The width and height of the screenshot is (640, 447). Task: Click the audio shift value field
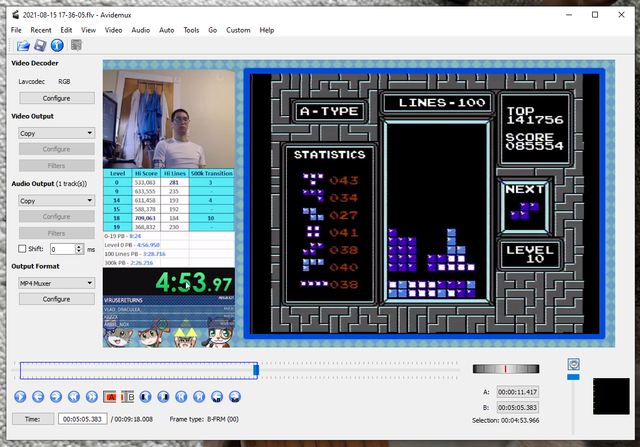63,249
